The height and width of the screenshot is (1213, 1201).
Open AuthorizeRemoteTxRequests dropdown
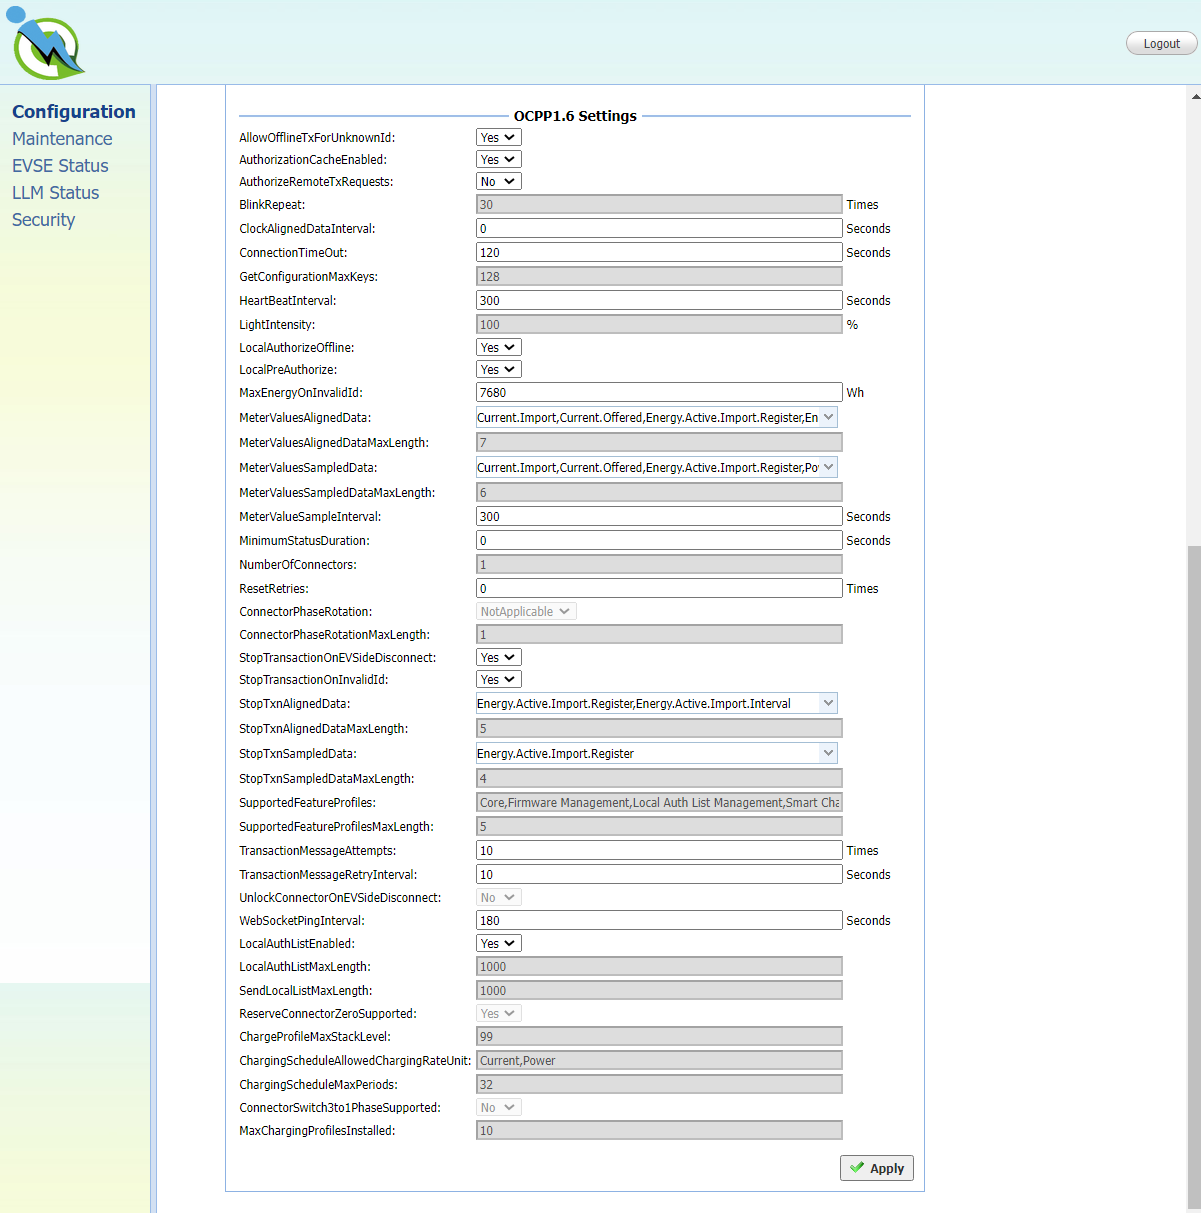click(499, 182)
